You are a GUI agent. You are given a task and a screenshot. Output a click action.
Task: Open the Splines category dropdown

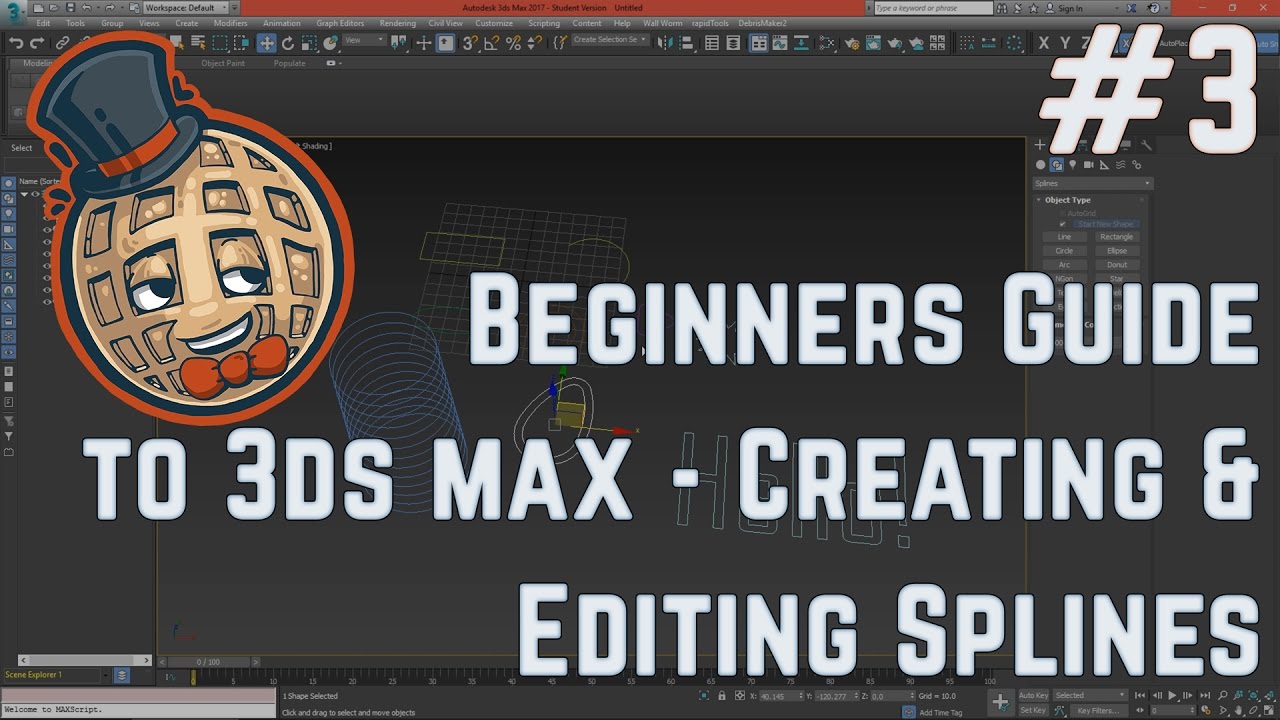[1092, 183]
